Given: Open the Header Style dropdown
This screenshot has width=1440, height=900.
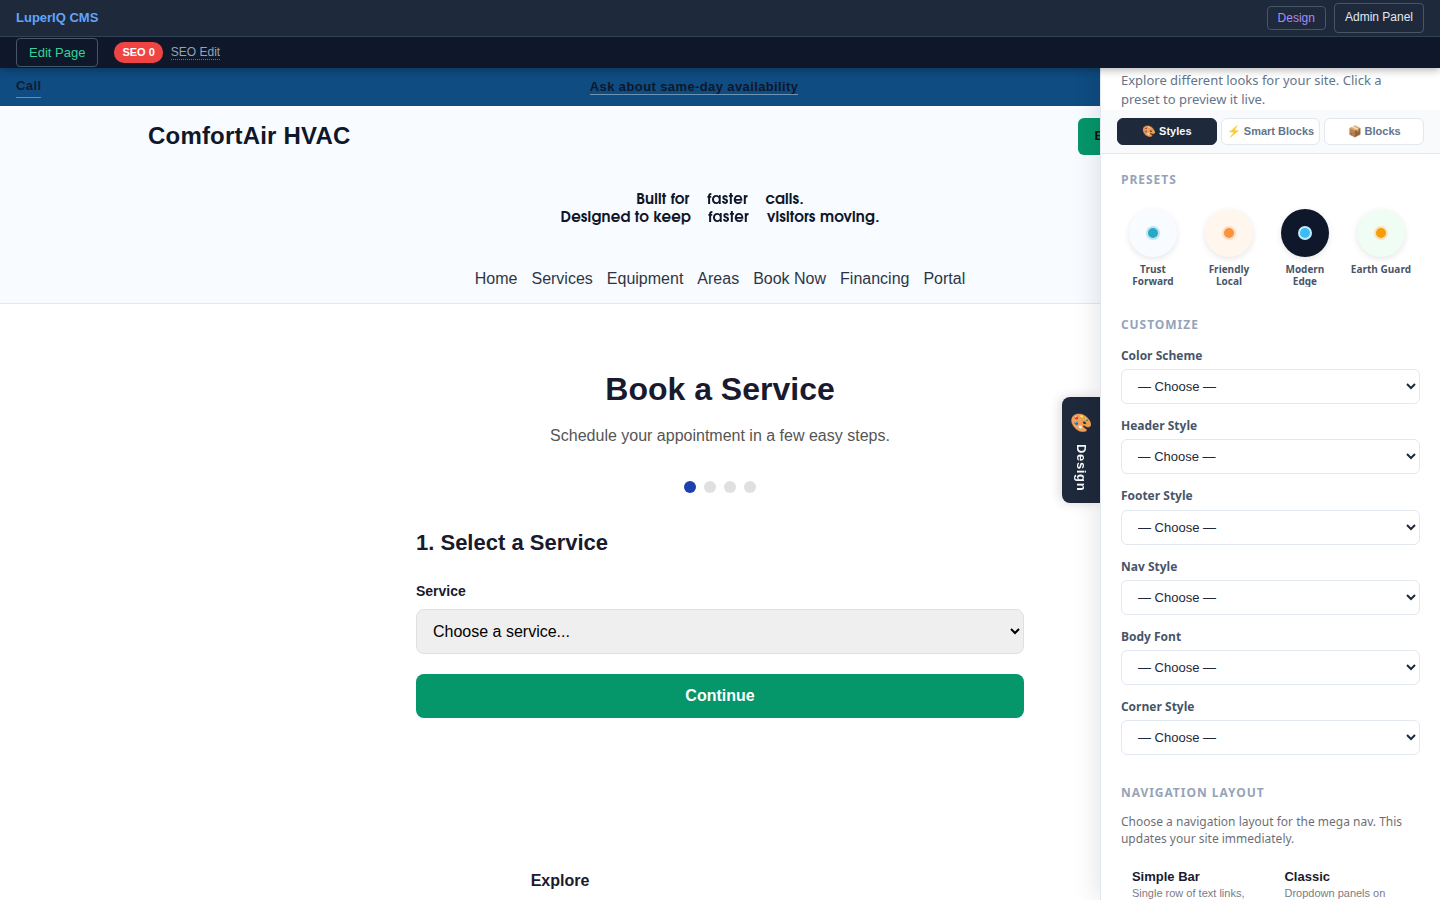Looking at the screenshot, I should (x=1270, y=456).
